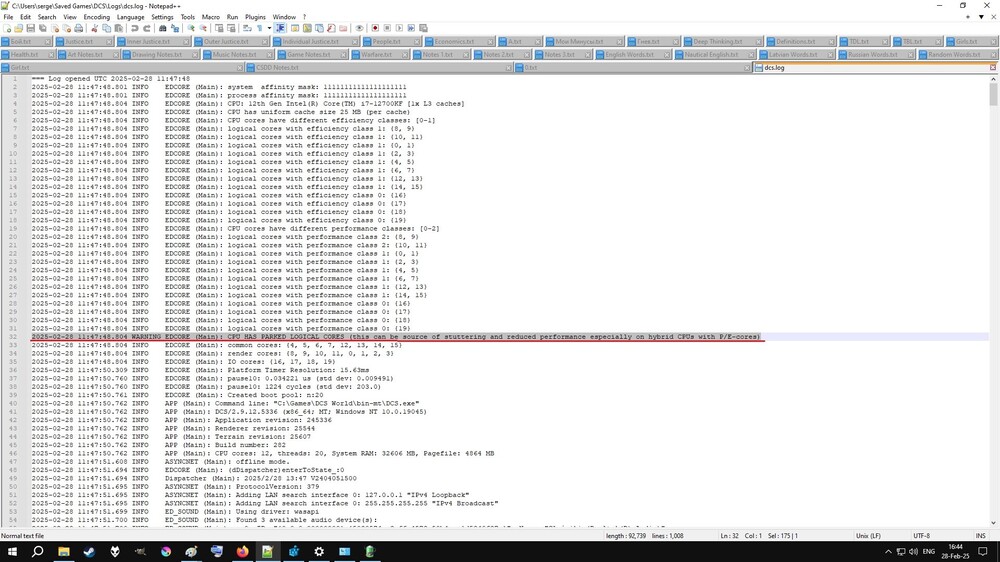Viewport: 1000px width, 562px height.
Task: Close the People.txt tab
Action: (x=416, y=41)
